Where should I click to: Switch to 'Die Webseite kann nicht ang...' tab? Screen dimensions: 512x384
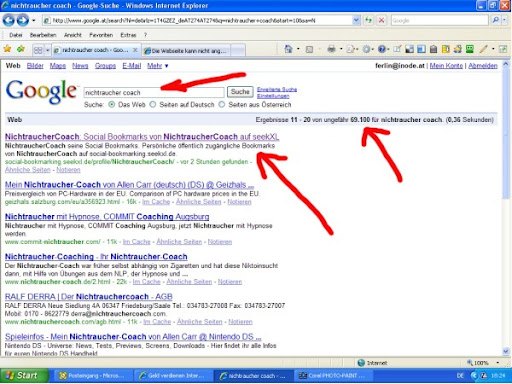[186, 51]
